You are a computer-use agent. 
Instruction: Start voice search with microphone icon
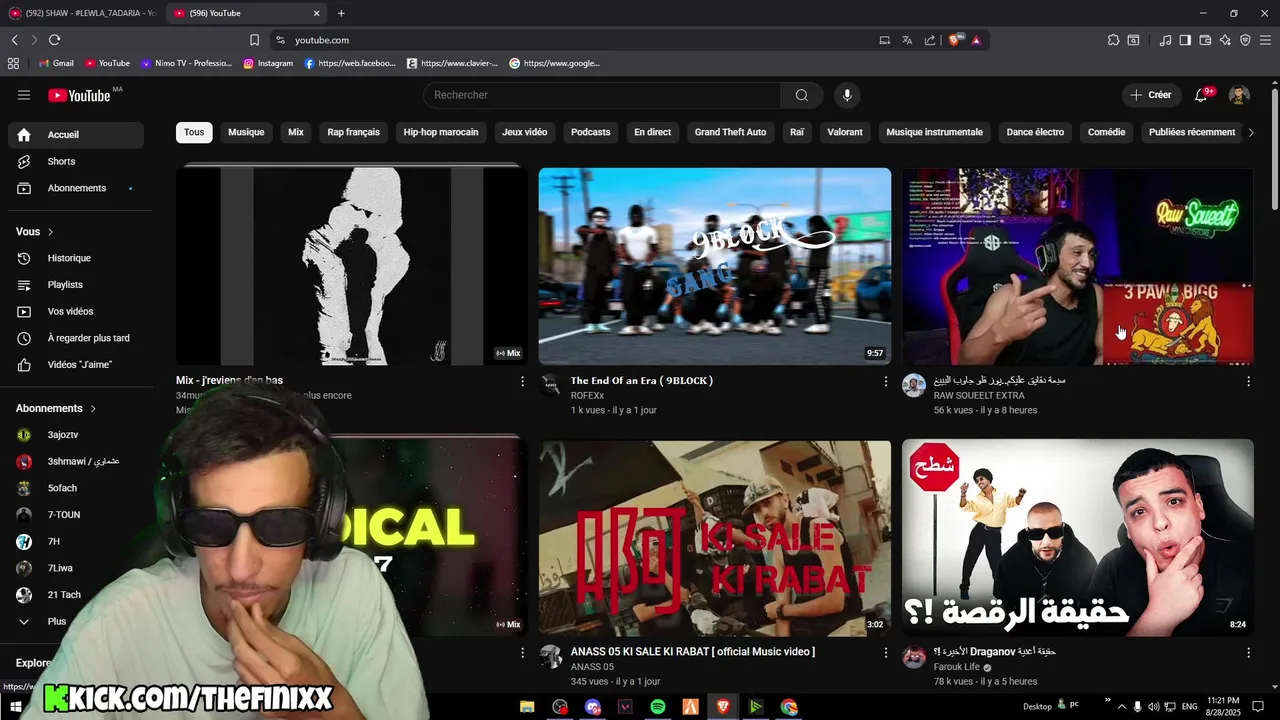(x=847, y=95)
